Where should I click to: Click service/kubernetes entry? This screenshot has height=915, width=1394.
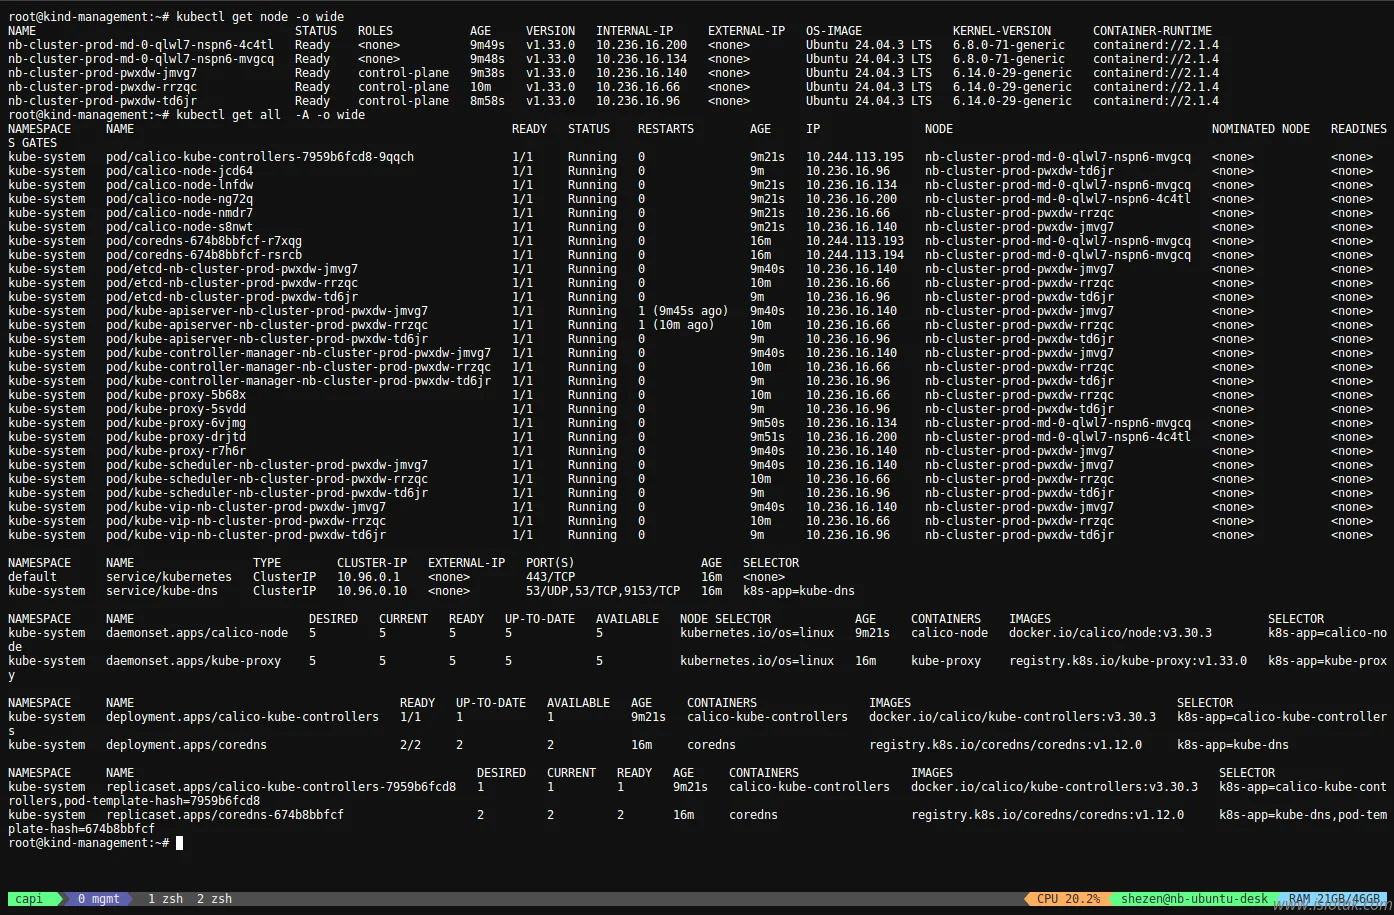click(169, 577)
